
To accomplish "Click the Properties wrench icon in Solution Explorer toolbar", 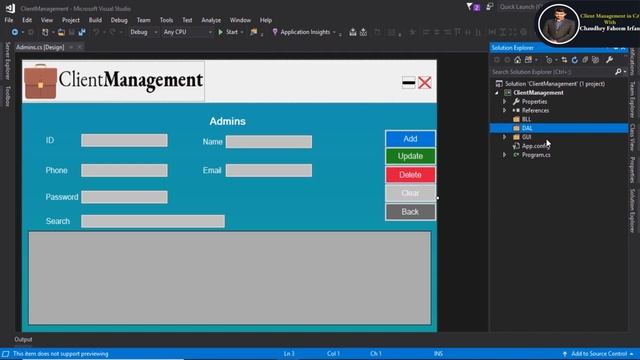I will tap(609, 60).
